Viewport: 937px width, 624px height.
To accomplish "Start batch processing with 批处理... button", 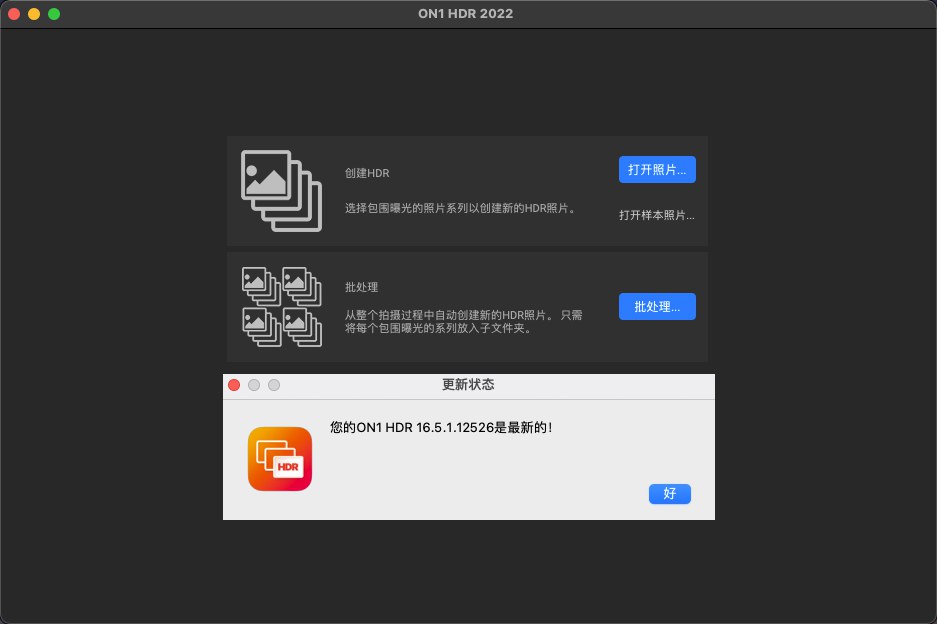I will [657, 307].
